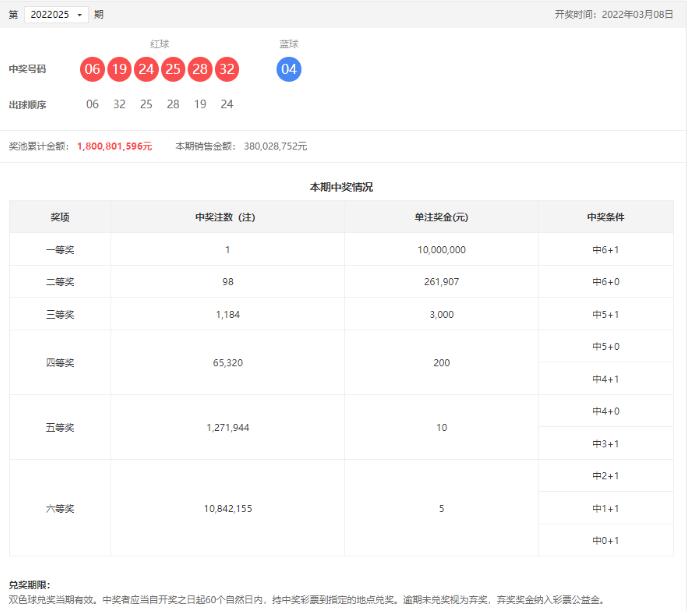Image resolution: width=688 pixels, height=613 pixels.
Task: Click sixth prize winner count 10,842,155
Action: [228, 509]
